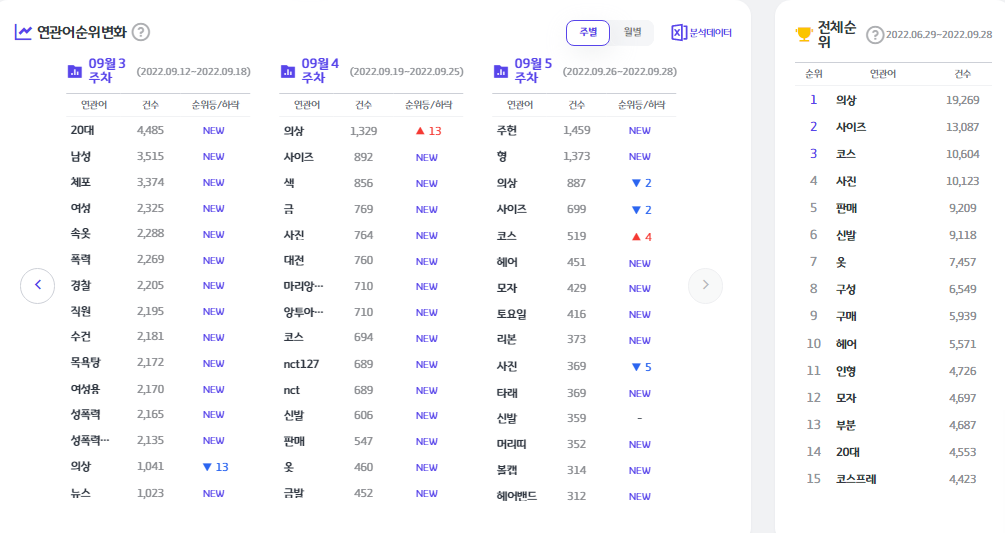Click the bar chart icon for 09월 3주차
The height and width of the screenshot is (533, 1005).
tap(75, 71)
